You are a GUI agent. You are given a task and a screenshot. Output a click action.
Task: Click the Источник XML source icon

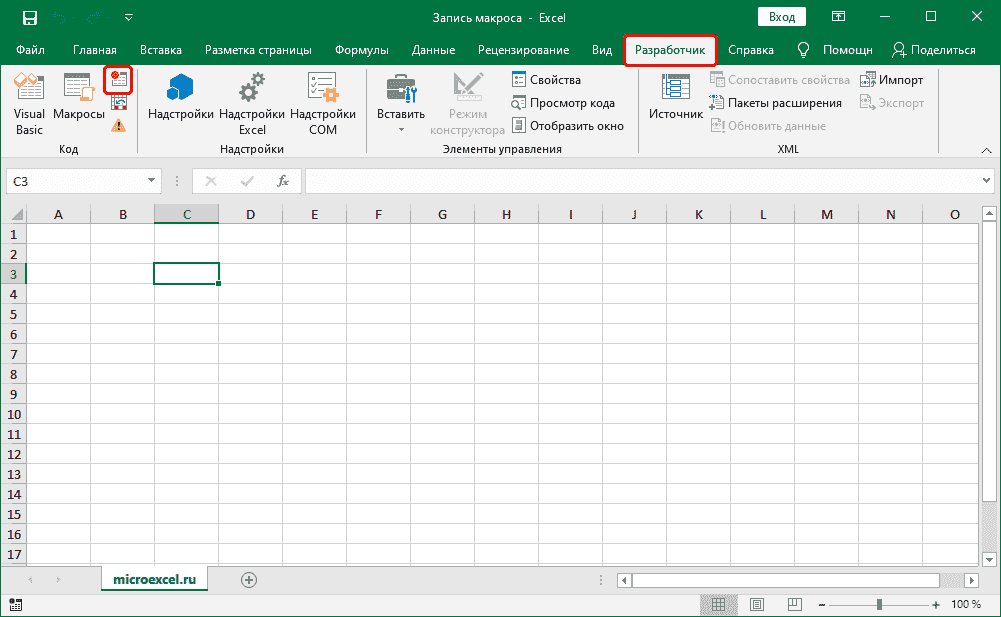tap(676, 100)
